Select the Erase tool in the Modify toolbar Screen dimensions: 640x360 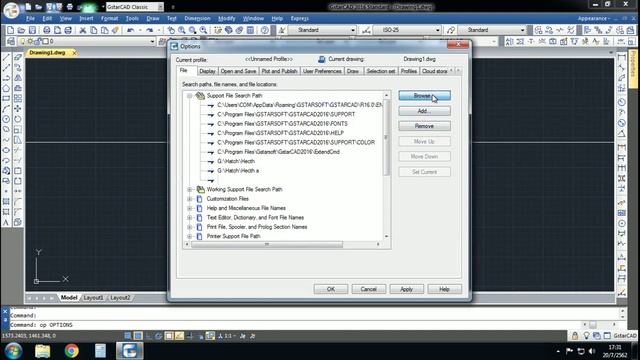[x=18, y=57]
